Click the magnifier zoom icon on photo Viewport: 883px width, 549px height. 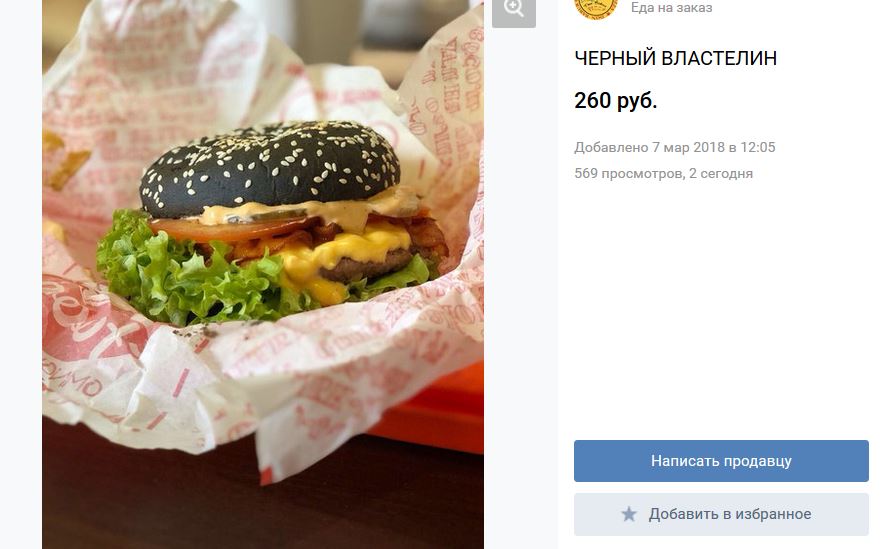point(514,10)
